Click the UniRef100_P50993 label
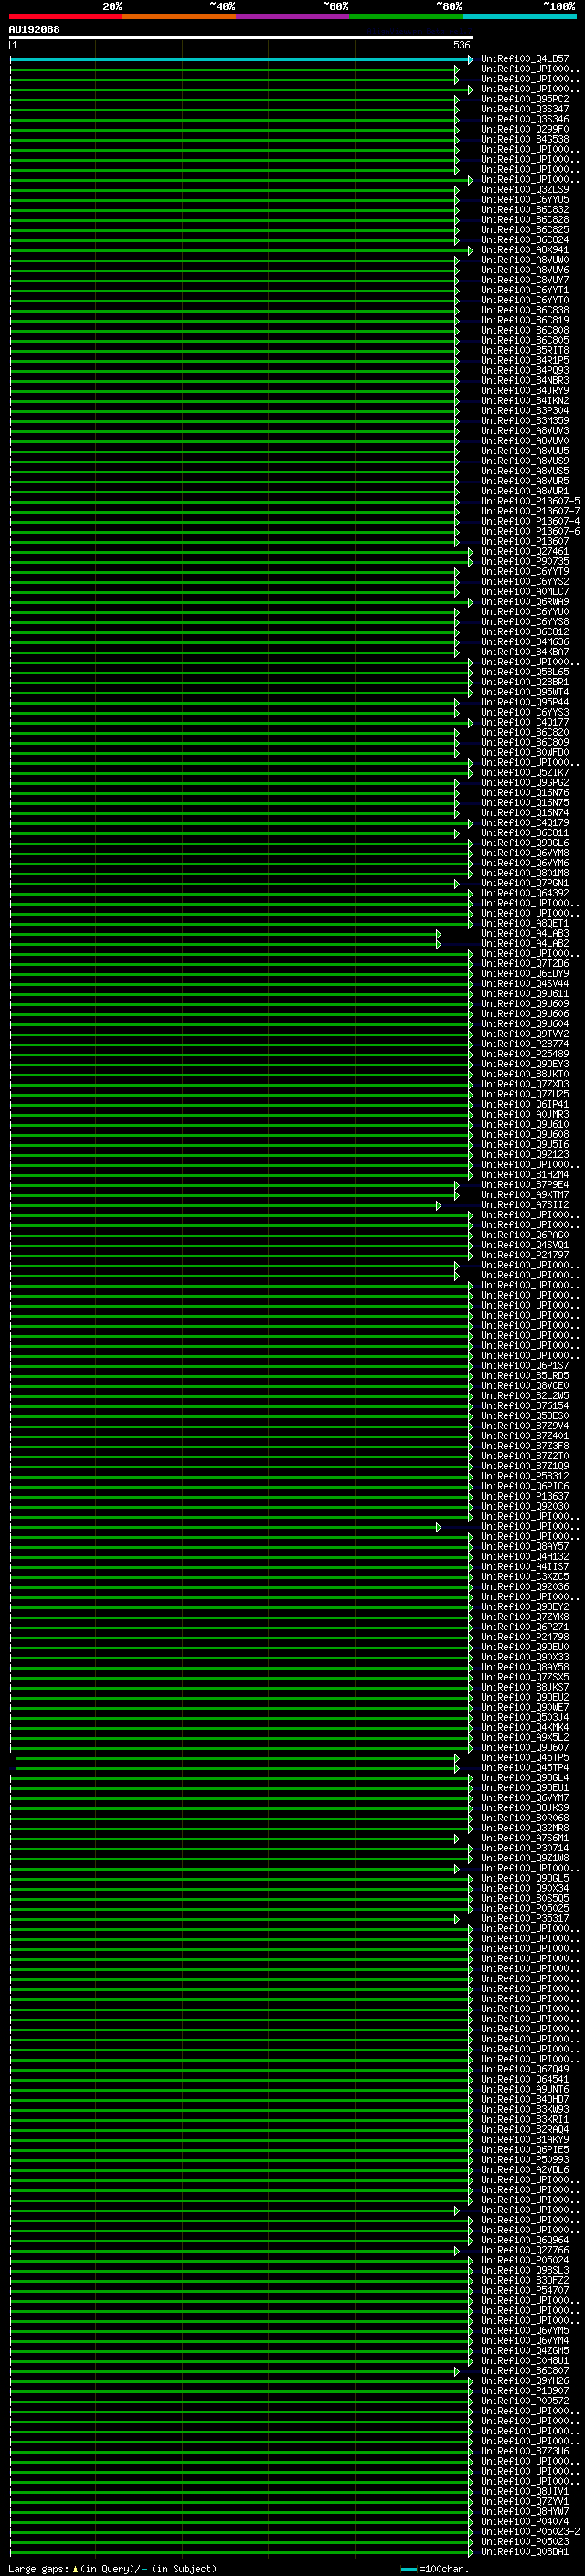Image resolution: width=585 pixels, height=2576 pixels. point(524,2160)
